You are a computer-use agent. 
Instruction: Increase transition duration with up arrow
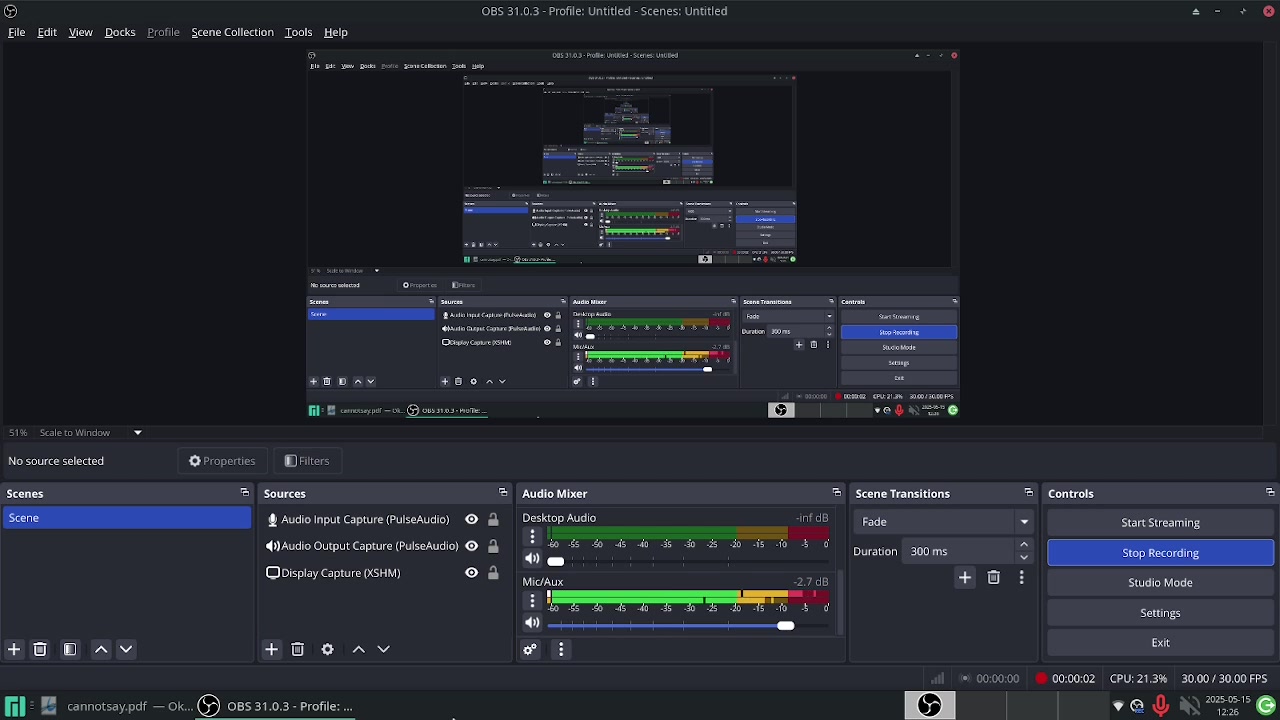click(1024, 545)
